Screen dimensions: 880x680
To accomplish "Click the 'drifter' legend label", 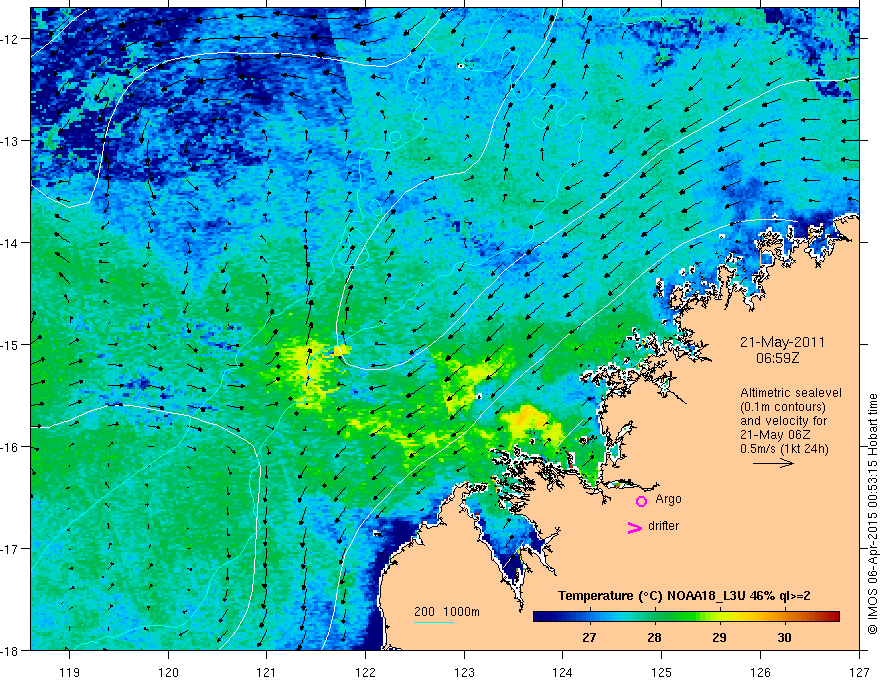I will [663, 526].
